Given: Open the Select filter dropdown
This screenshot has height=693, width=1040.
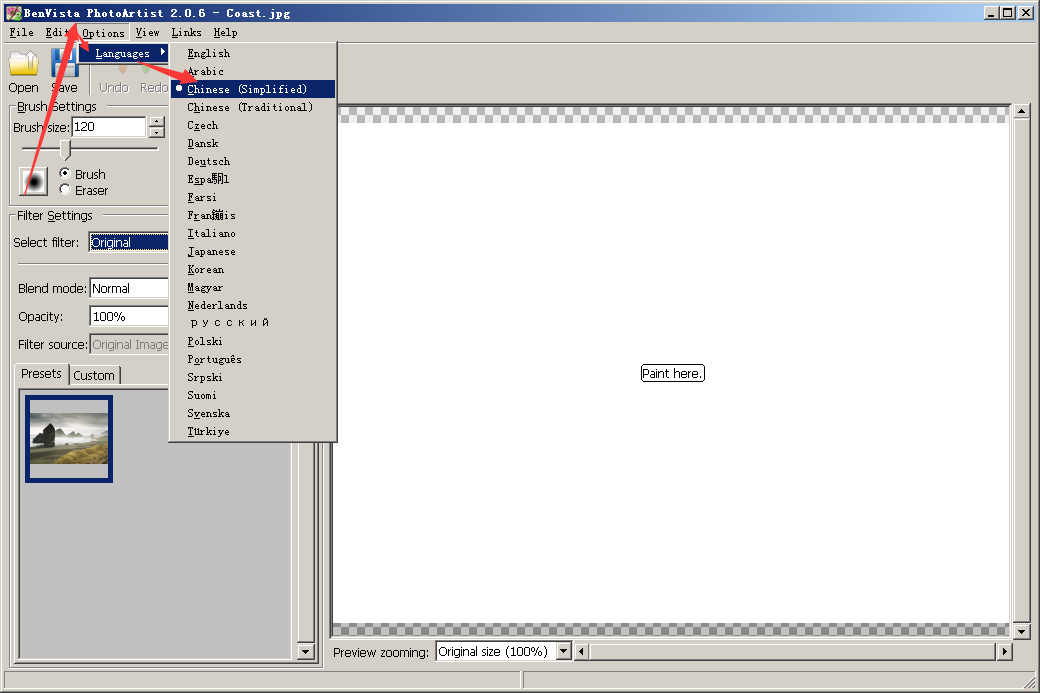Looking at the screenshot, I should (x=129, y=243).
